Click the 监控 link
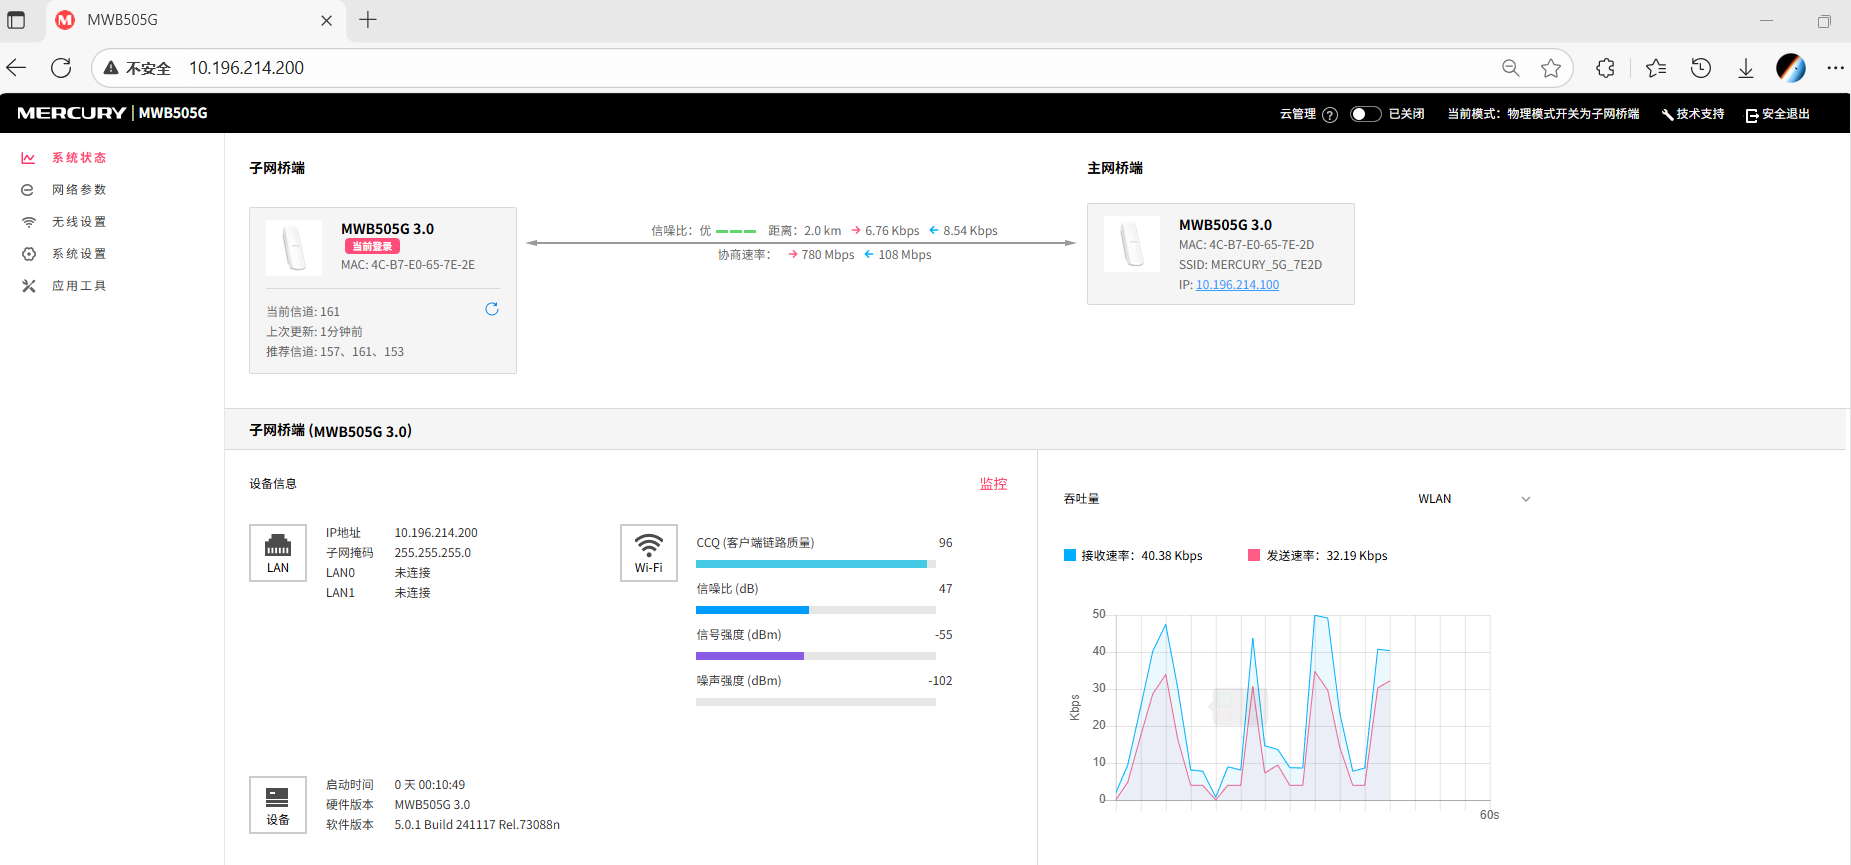Viewport: 1851px width, 865px height. (993, 484)
